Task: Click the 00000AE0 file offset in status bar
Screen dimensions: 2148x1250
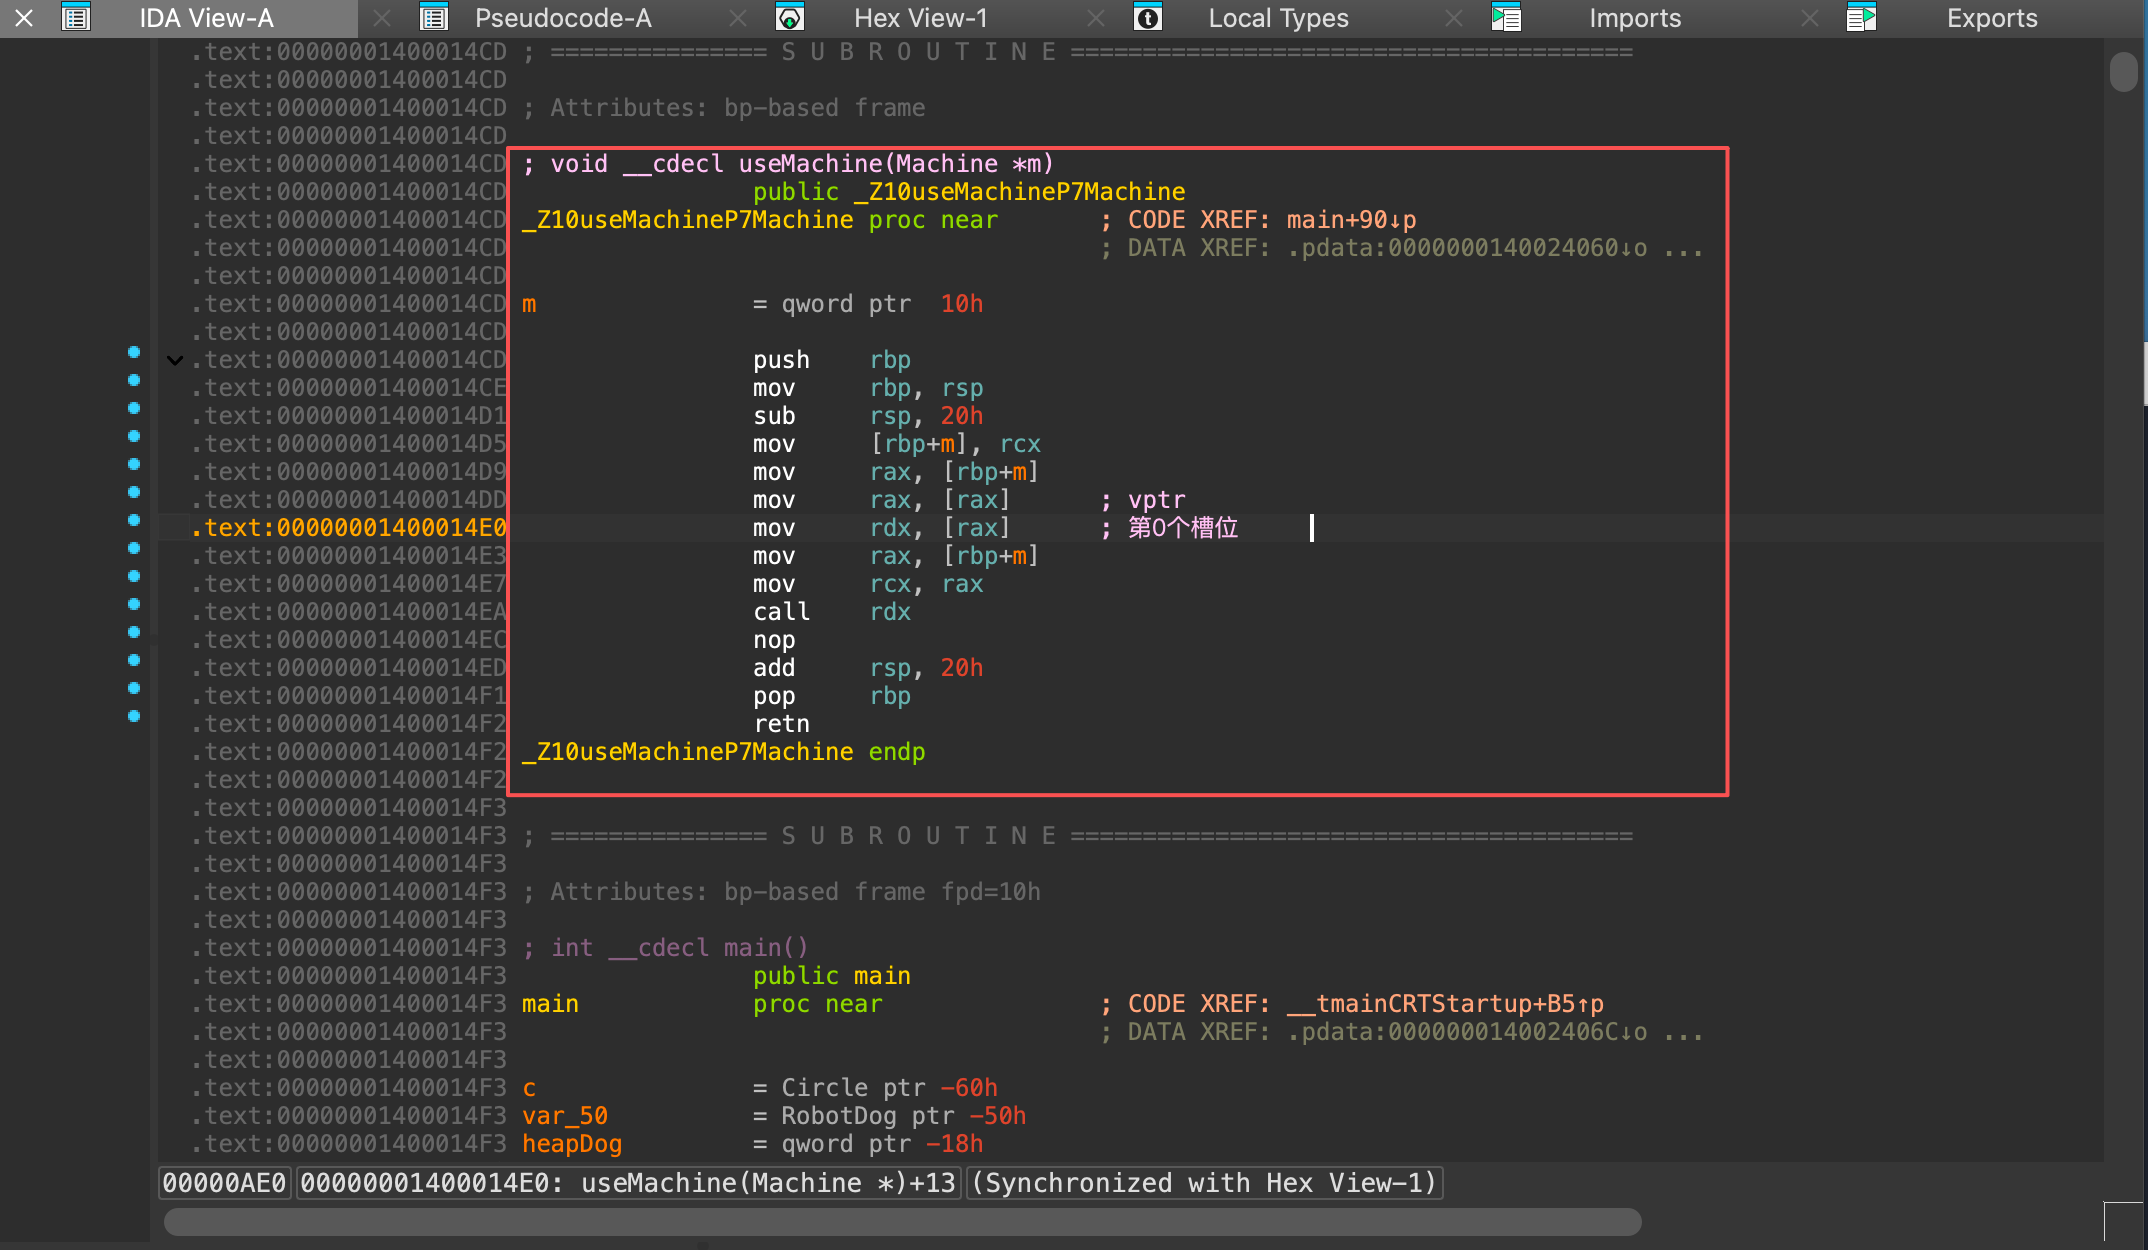Action: click(x=225, y=1183)
